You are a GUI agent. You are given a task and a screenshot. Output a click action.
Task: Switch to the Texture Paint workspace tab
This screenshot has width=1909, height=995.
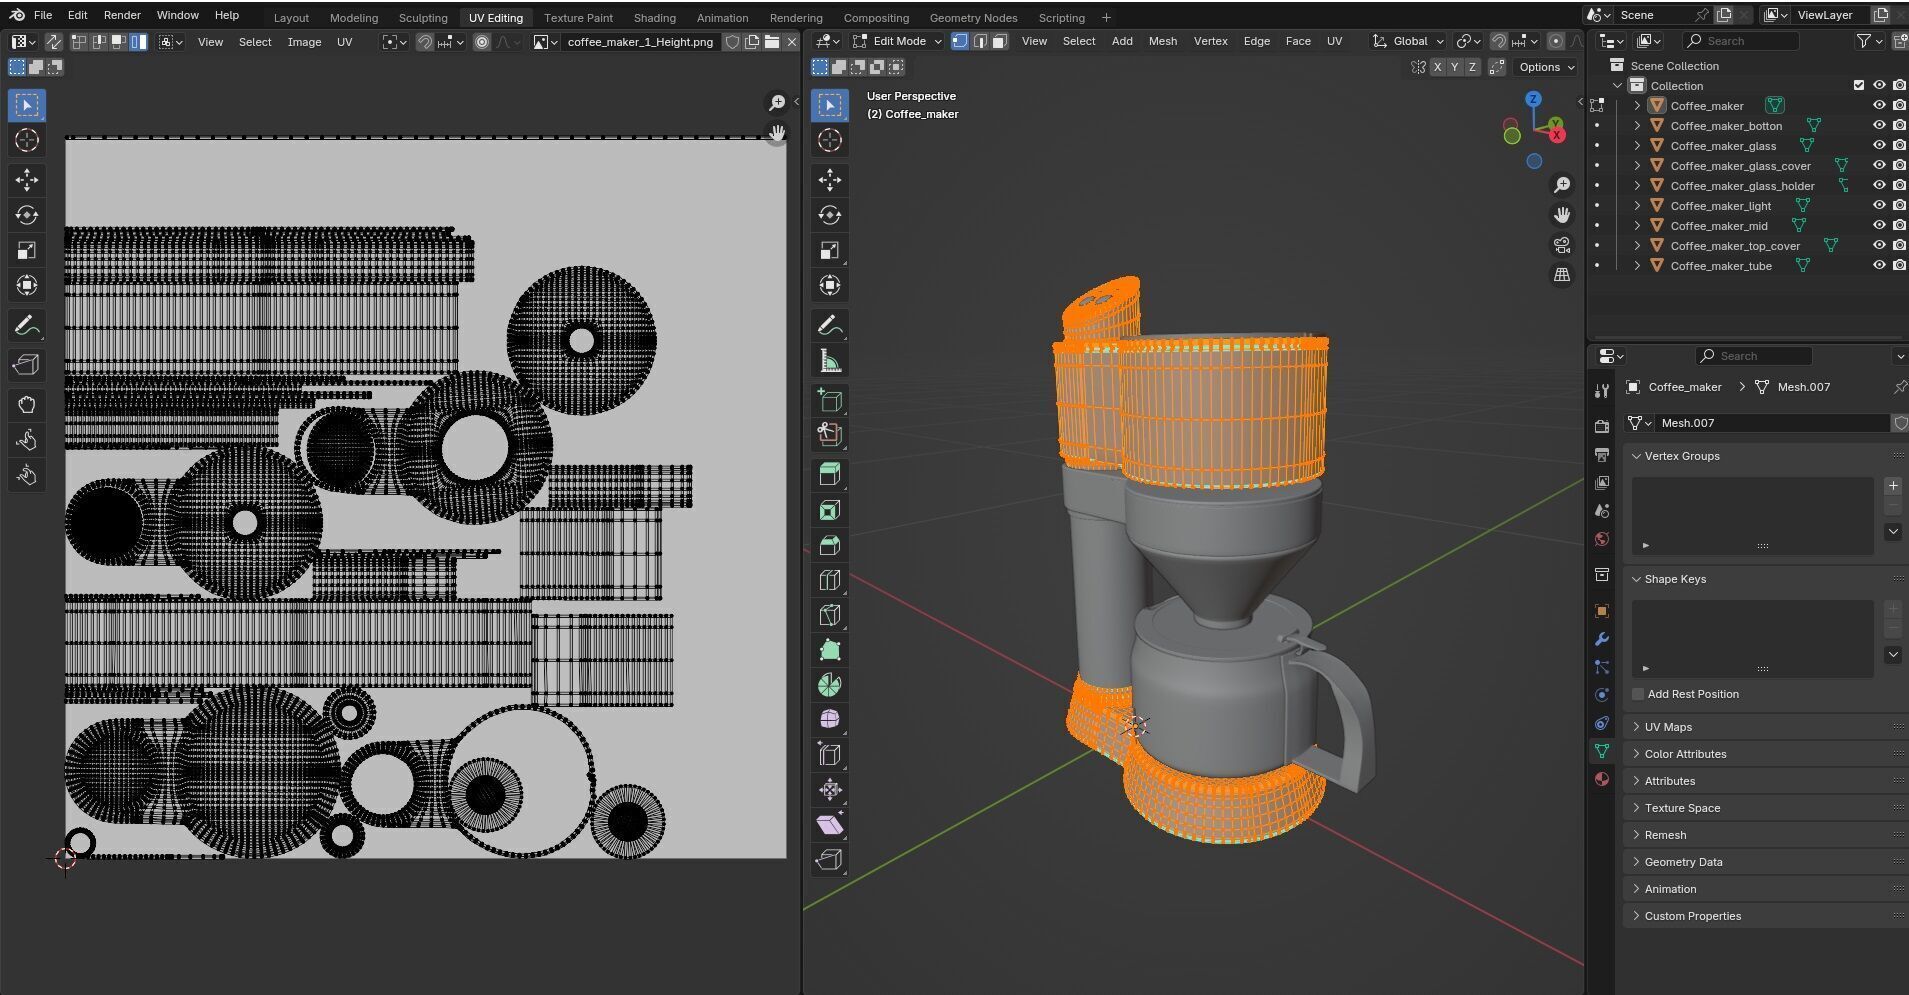578,18
